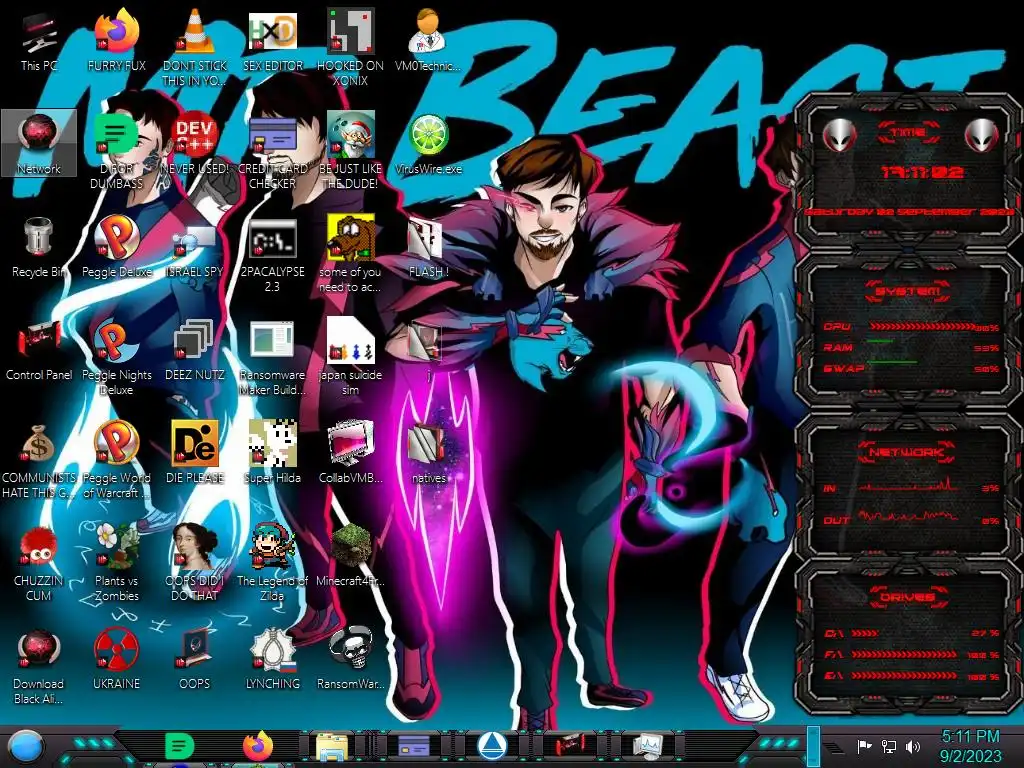Open the This PC desktop icon

[x=39, y=40]
